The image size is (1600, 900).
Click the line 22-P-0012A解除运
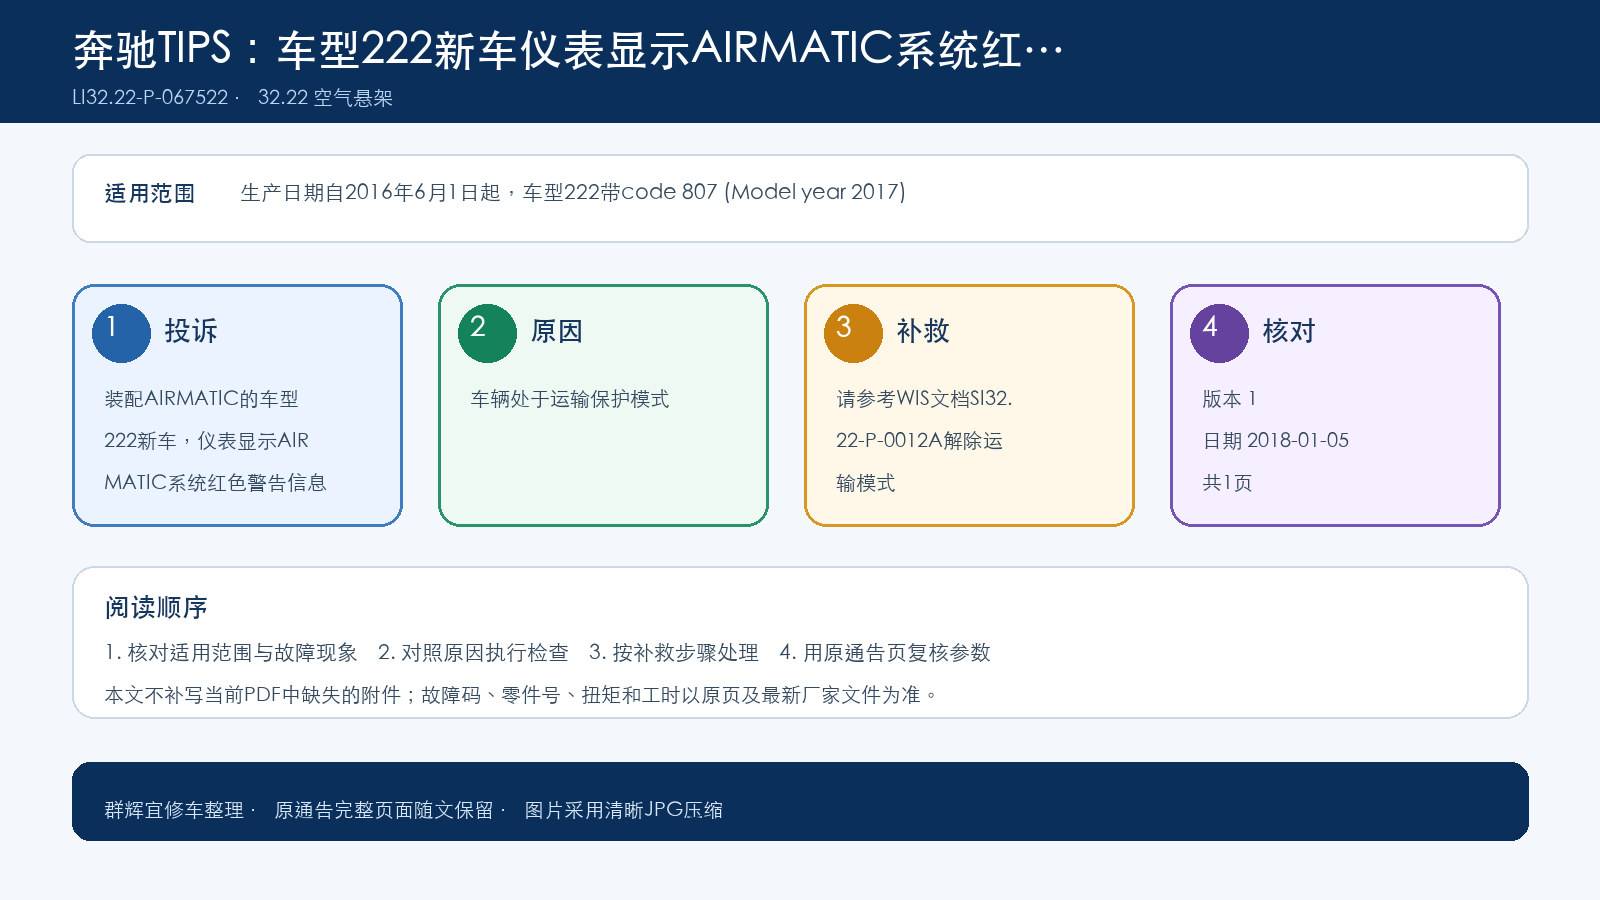coord(919,441)
